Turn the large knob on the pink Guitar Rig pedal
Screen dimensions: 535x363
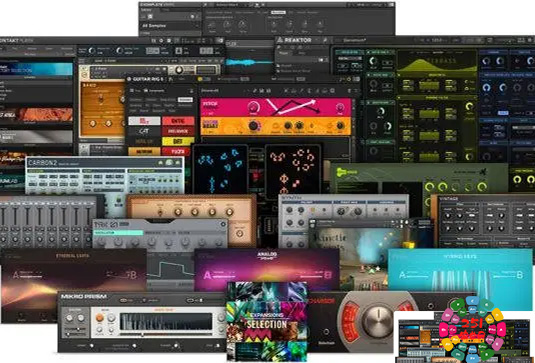[253, 107]
